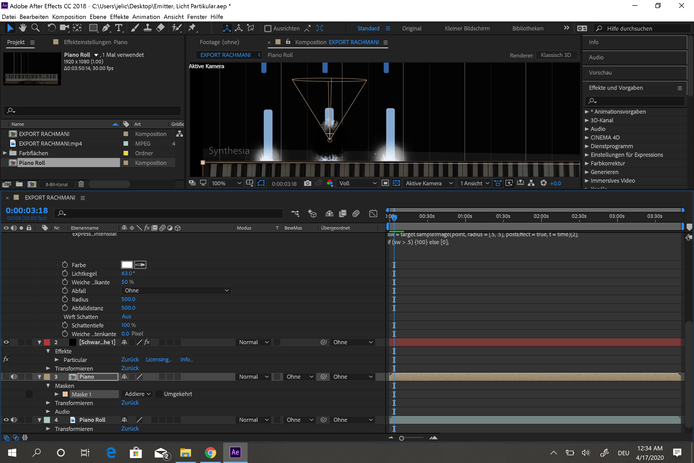Image resolution: width=694 pixels, height=463 pixels.
Task: Select EXPORT RACHMANI.mp4 in project panel
Action: tap(50, 143)
